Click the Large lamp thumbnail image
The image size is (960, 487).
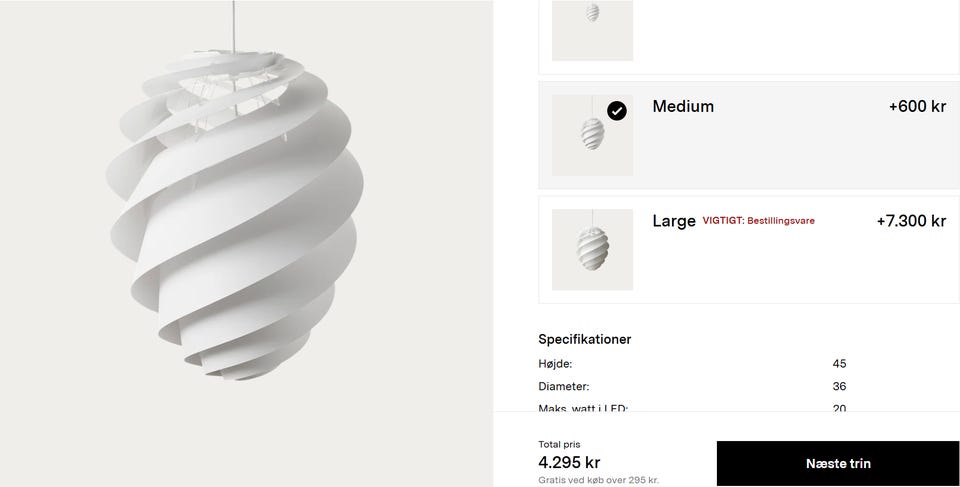coord(592,249)
